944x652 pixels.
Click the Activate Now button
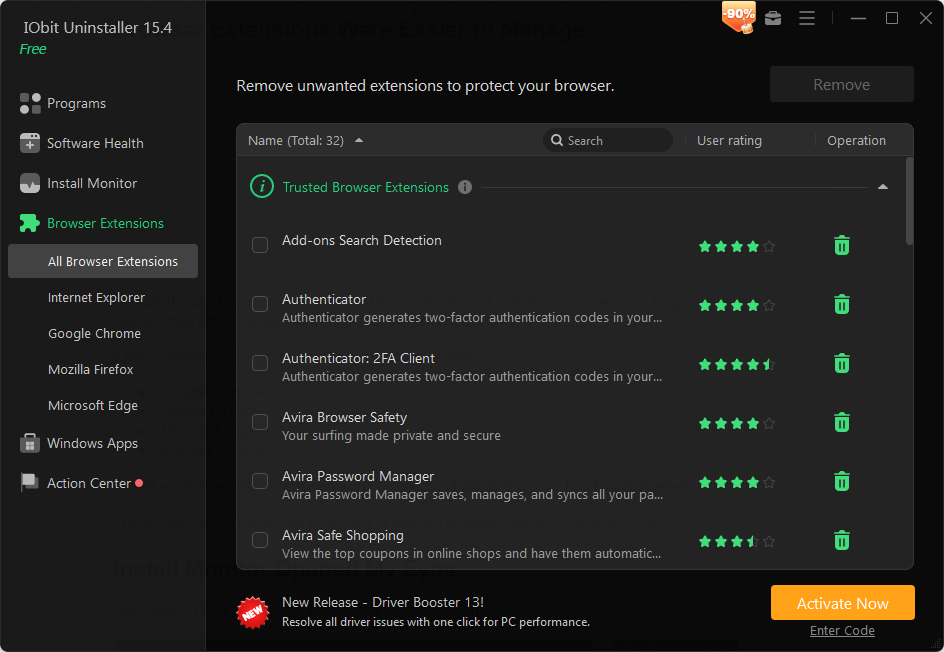[842, 603]
